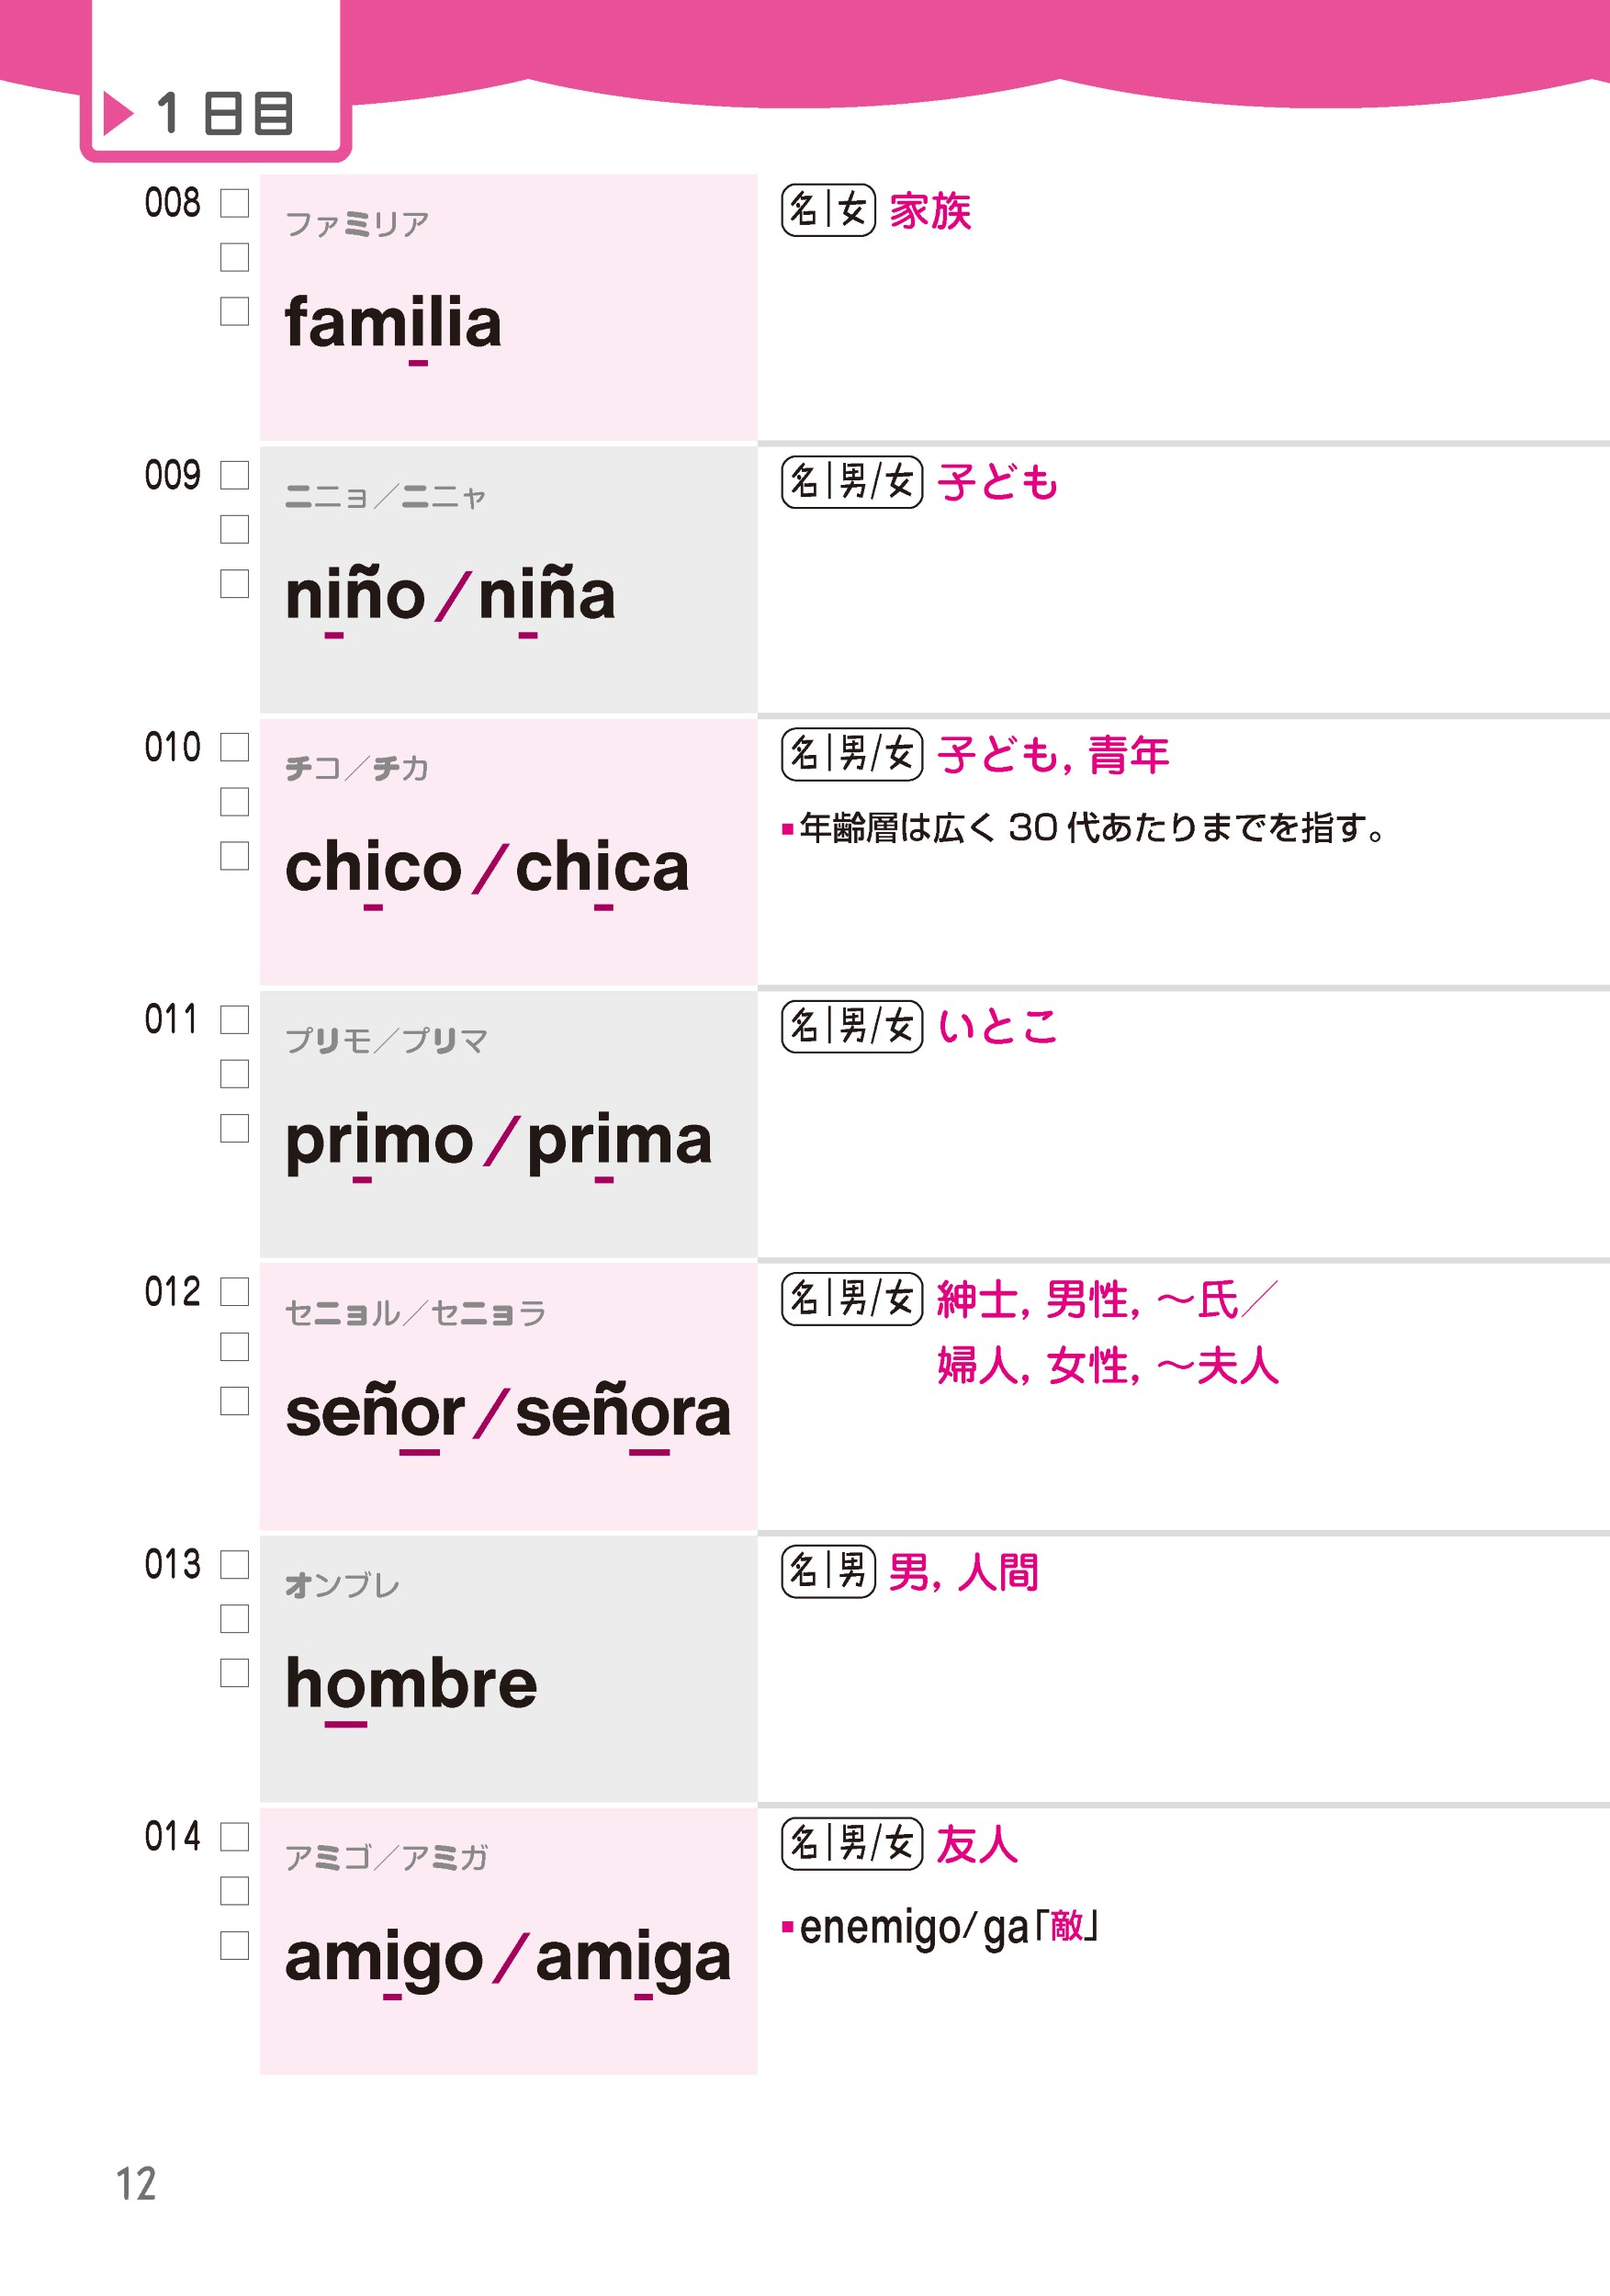Click page number 12
This screenshot has height=2296, width=1610.
click(136, 2184)
